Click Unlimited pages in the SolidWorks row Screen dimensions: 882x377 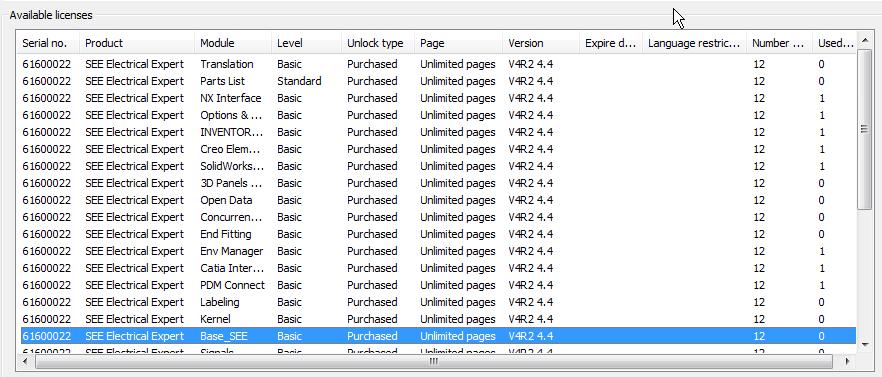click(x=457, y=166)
